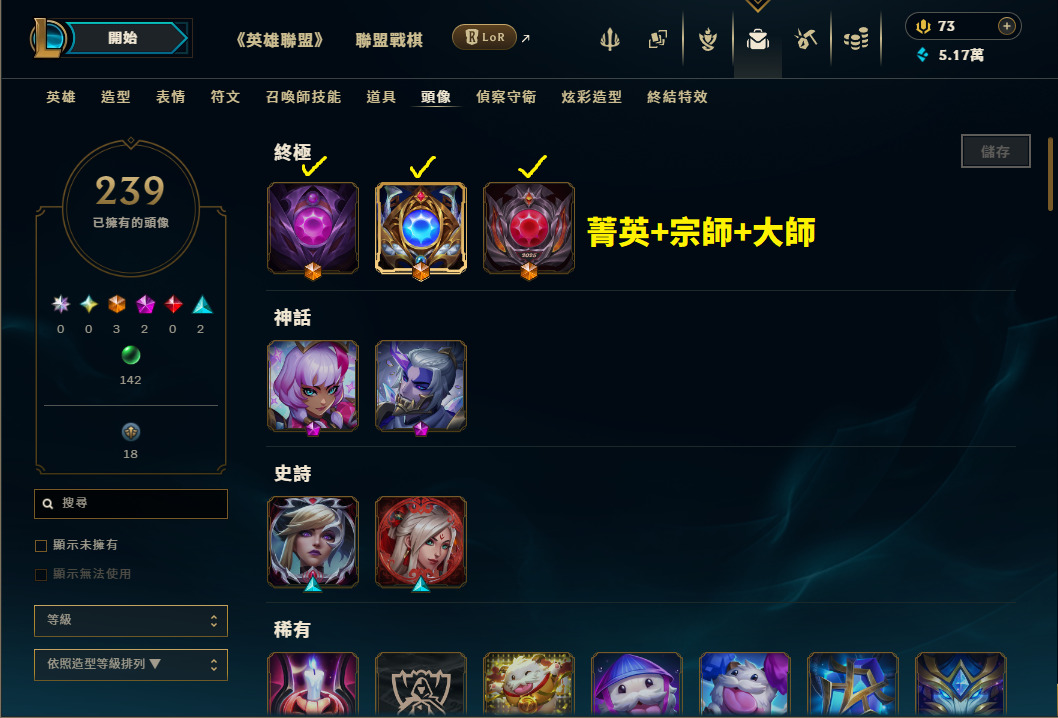The height and width of the screenshot is (718, 1058).
Task: Open the LoR external link
Action: [491, 38]
